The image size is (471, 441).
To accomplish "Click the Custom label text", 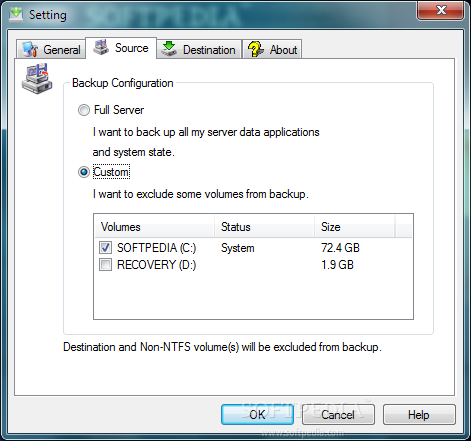I will (x=111, y=172).
